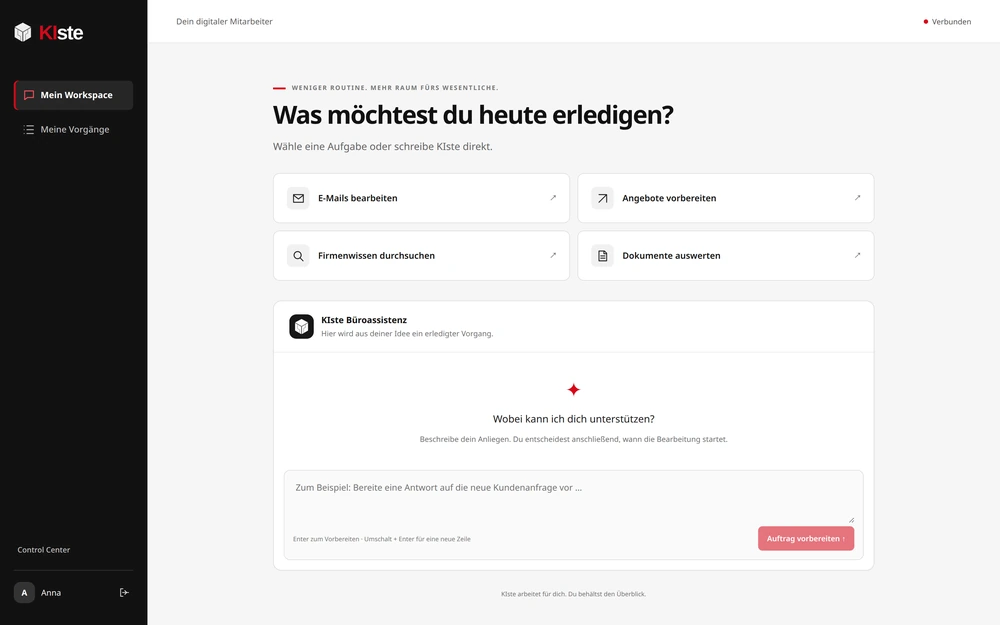Click the envelope icon for E-Mails bearbeiten
1000x625 pixels.
tap(298, 198)
